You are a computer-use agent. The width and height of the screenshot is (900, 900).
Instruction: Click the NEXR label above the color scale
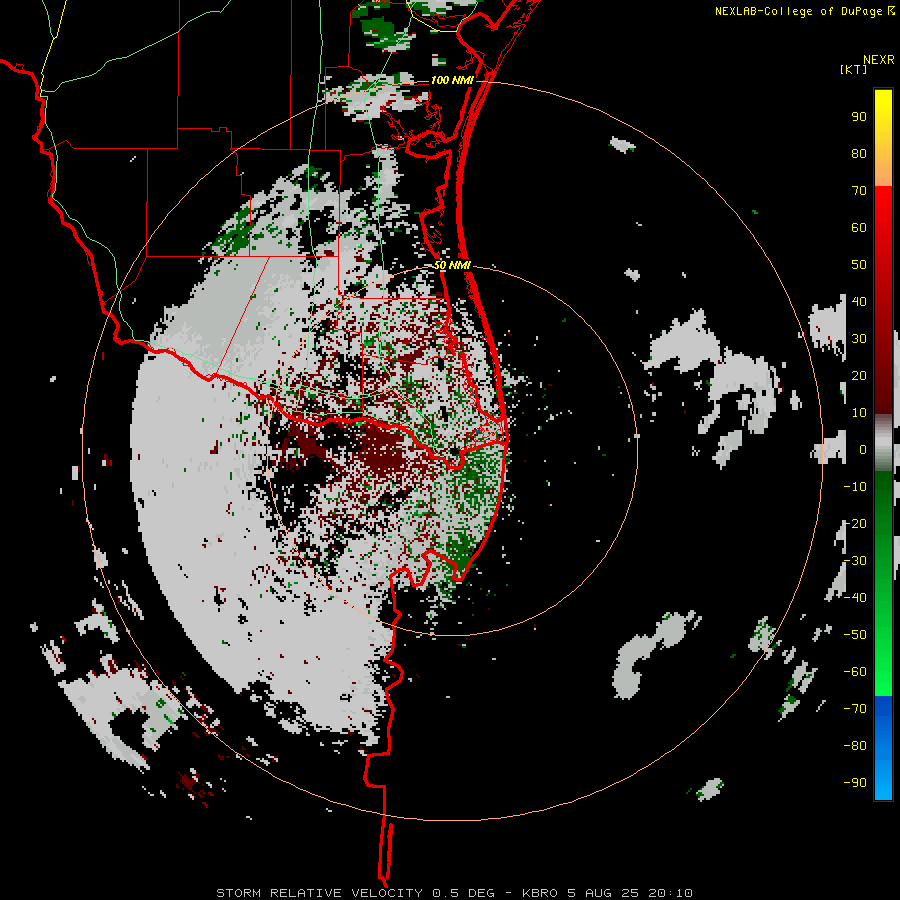(x=879, y=60)
